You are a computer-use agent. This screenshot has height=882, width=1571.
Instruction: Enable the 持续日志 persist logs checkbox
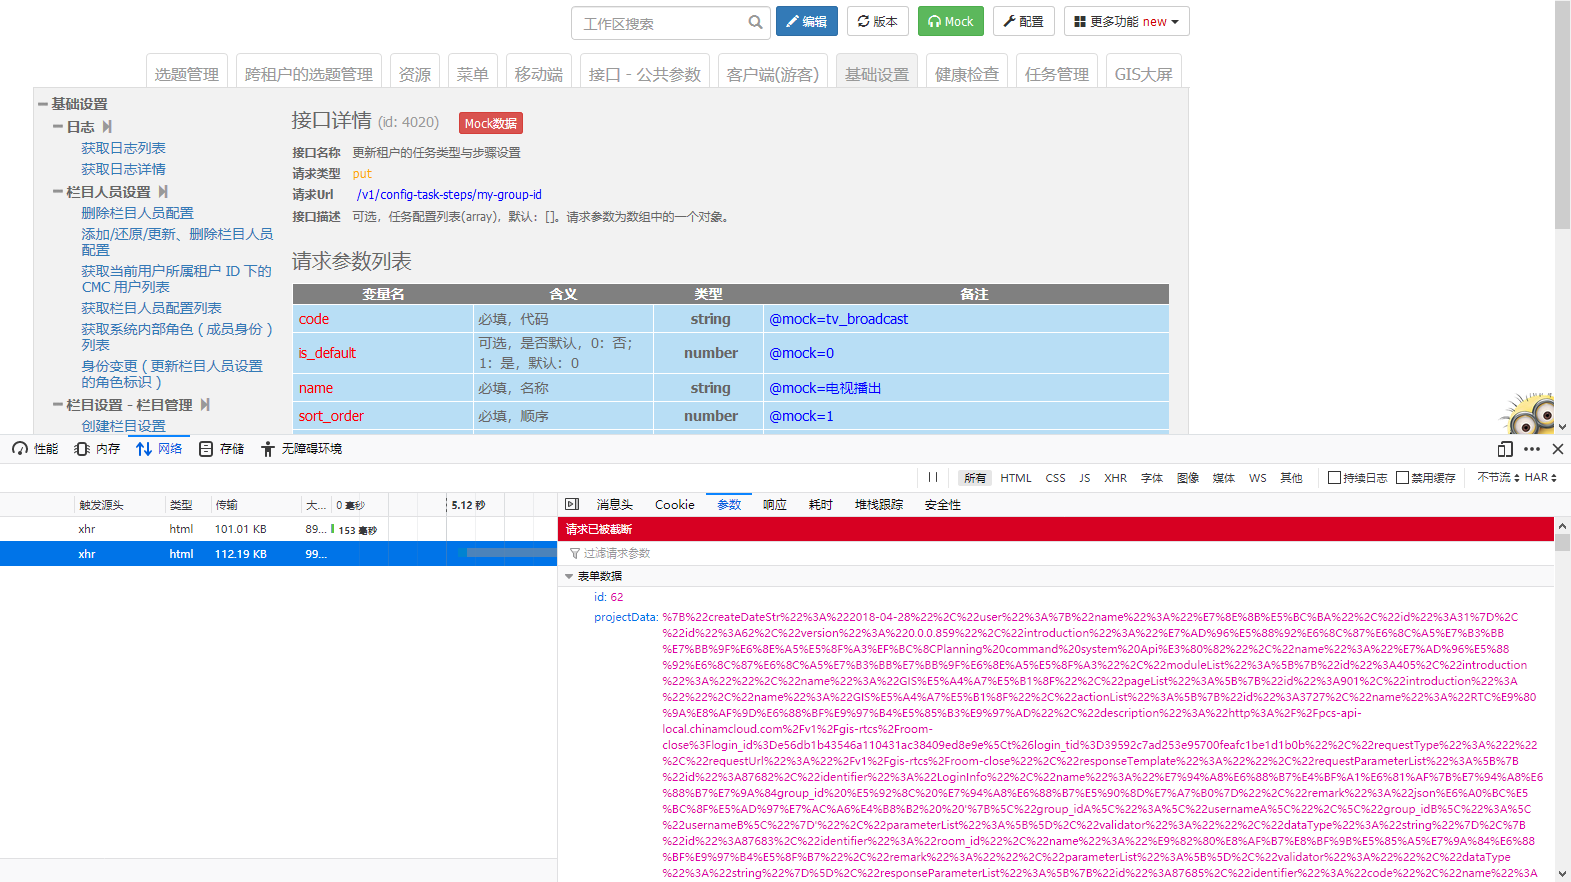coord(1334,478)
